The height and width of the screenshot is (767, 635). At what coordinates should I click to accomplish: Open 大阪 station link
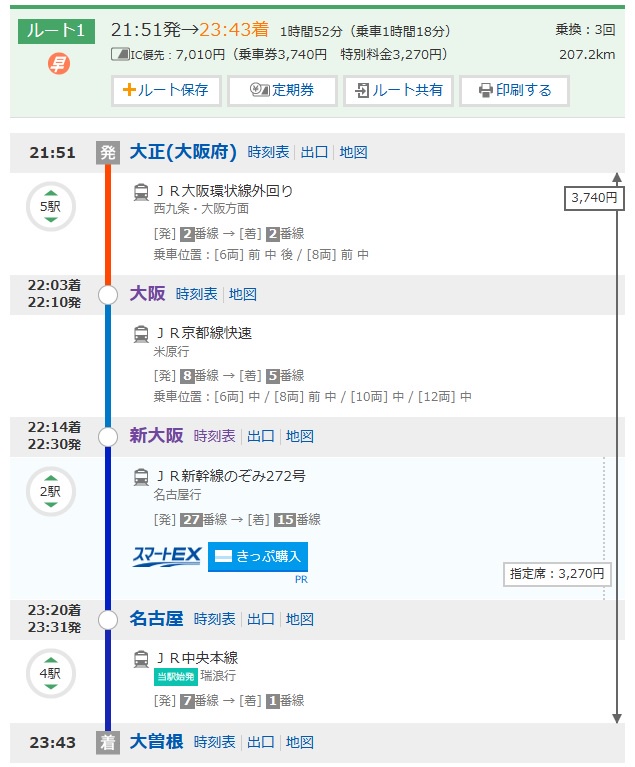coord(147,294)
